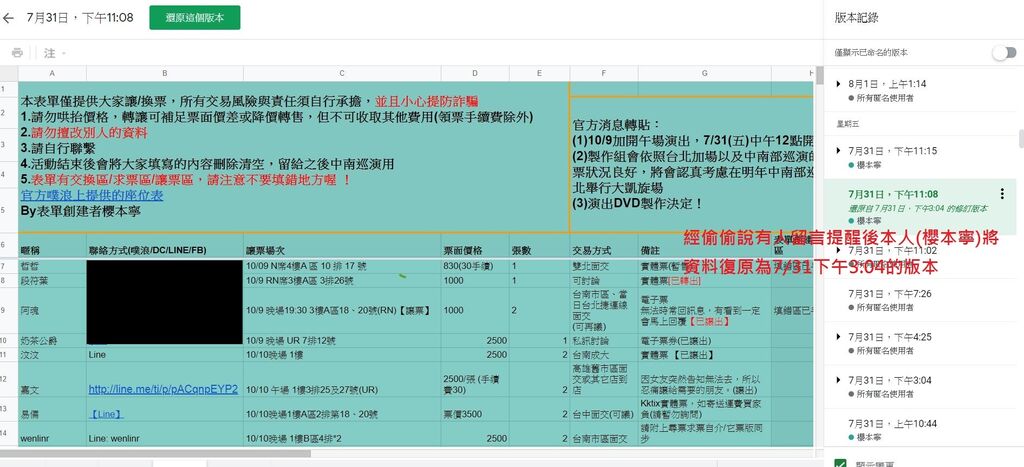This screenshot has height=467, width=1024.
Task: Click the cell containing 段符葉
Action: coord(52,280)
